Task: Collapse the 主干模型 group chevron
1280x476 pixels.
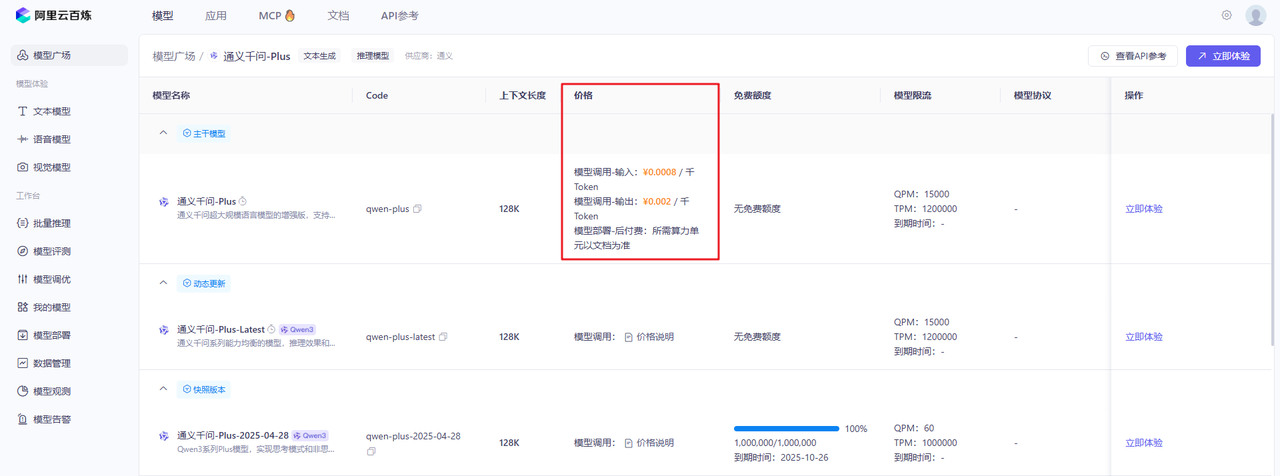Action: point(163,132)
